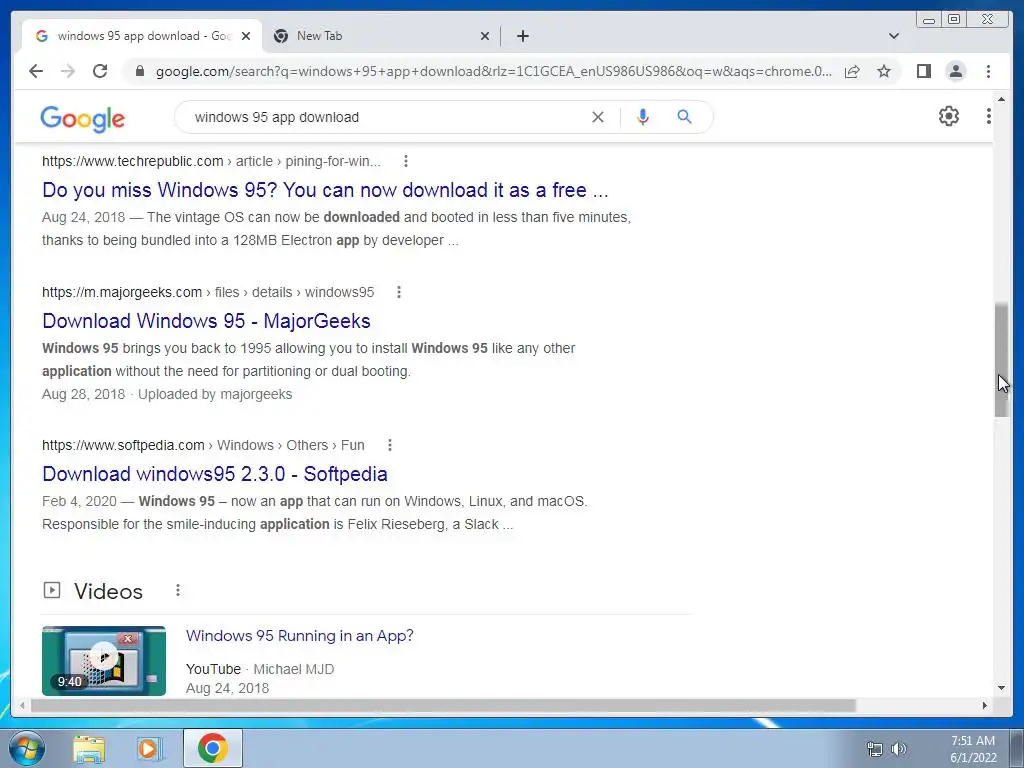Share this page via share icon
Image resolution: width=1024 pixels, height=768 pixels.
pos(852,71)
